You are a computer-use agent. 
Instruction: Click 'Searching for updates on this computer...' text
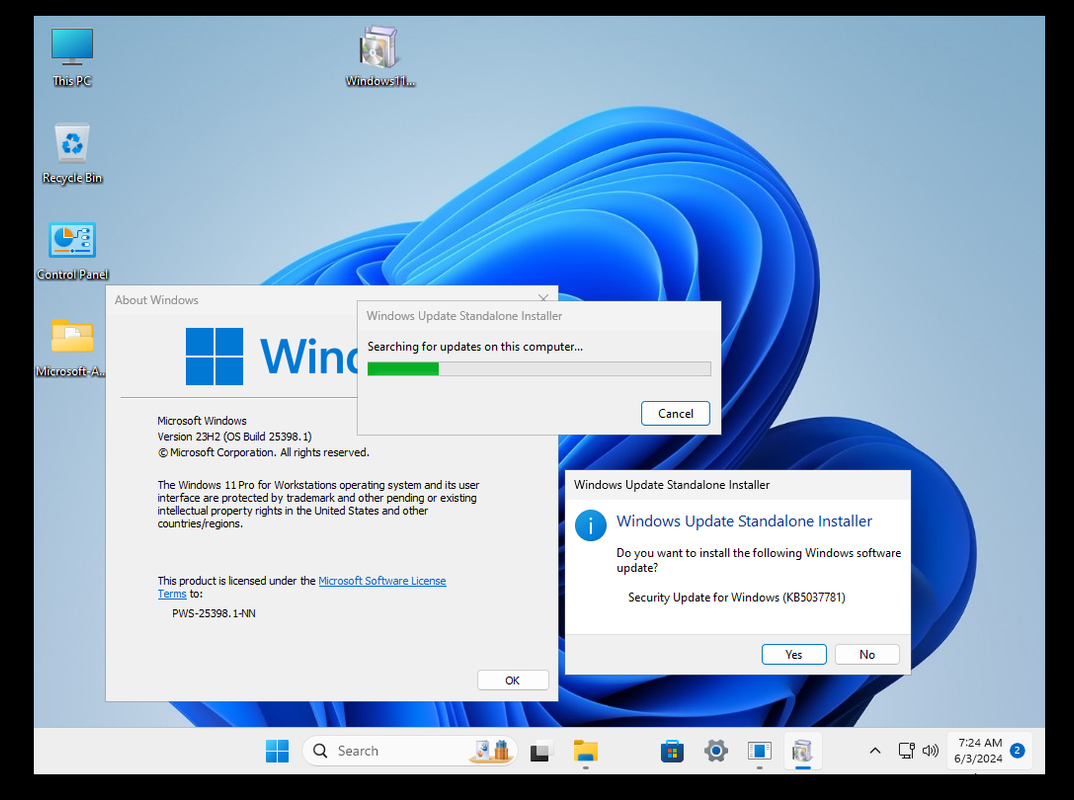[x=475, y=347]
